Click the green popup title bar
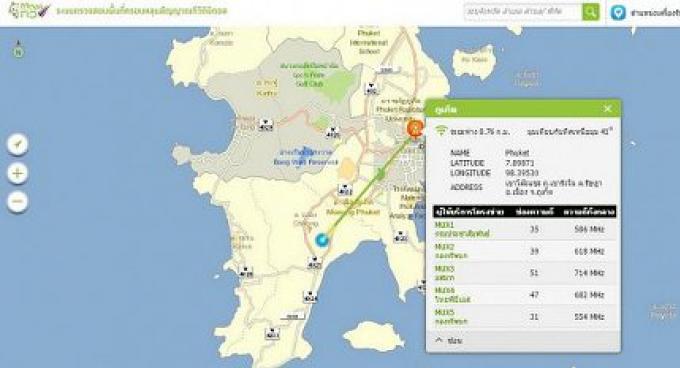Image resolution: width=680 pixels, height=368 pixels. (523, 108)
